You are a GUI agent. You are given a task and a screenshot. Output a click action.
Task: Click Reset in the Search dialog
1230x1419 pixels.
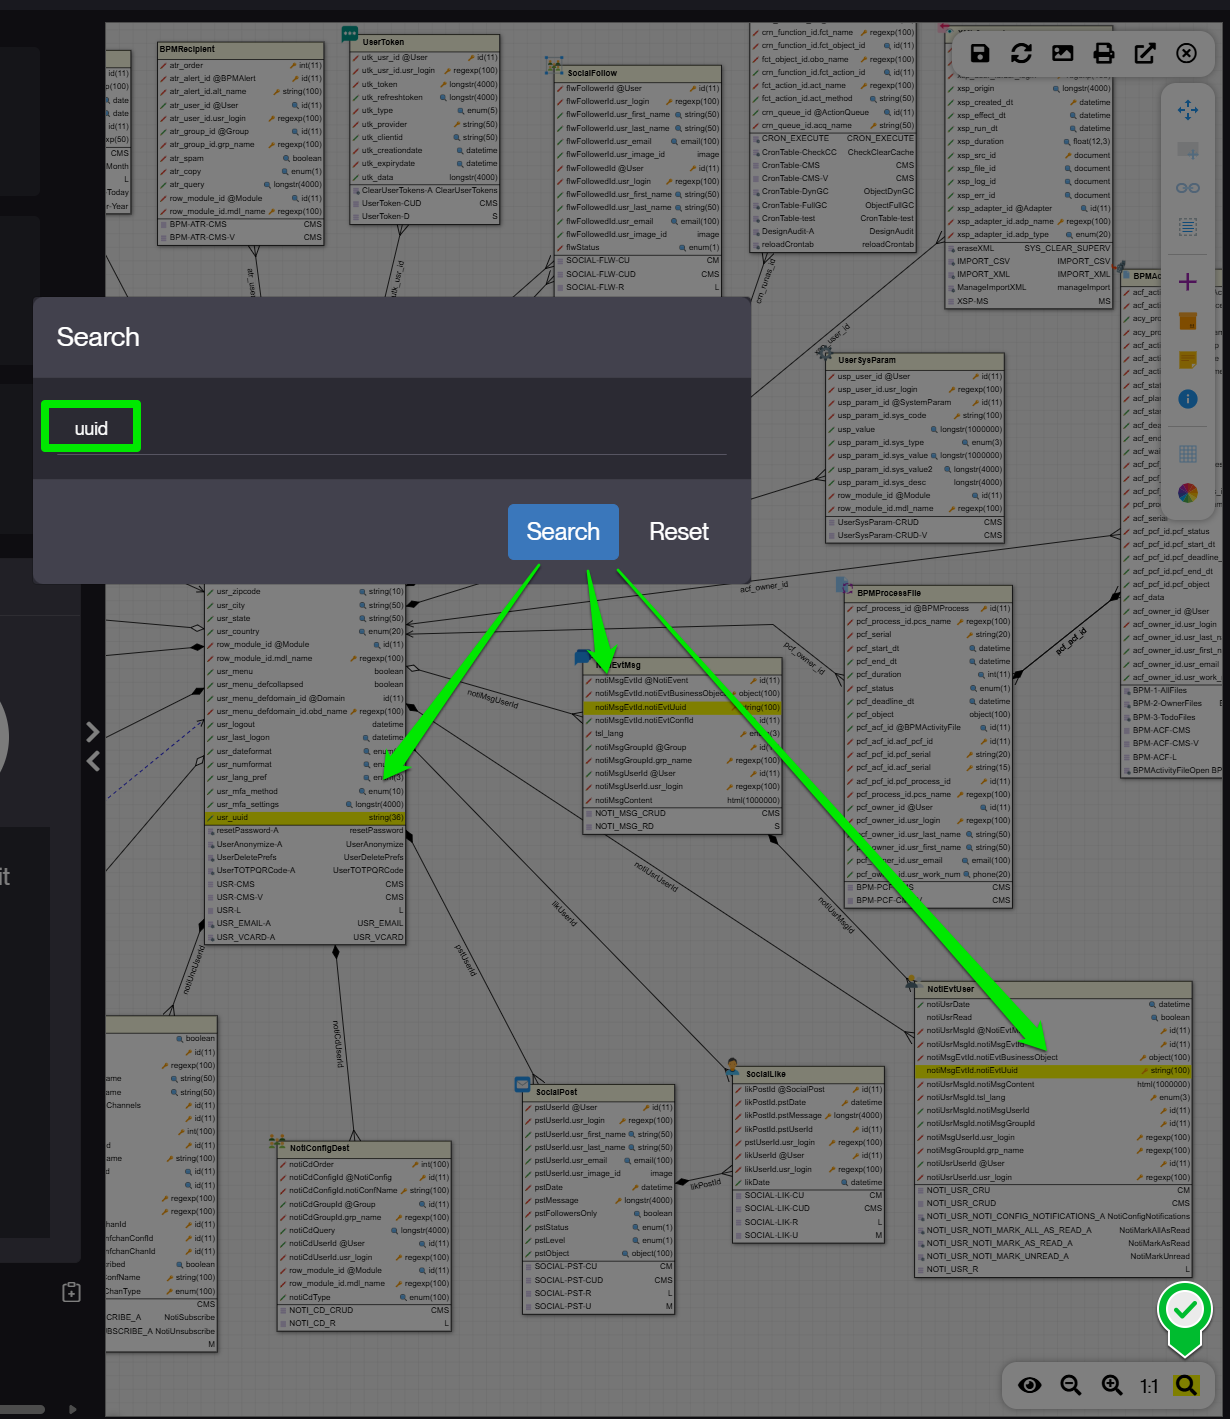pos(679,532)
